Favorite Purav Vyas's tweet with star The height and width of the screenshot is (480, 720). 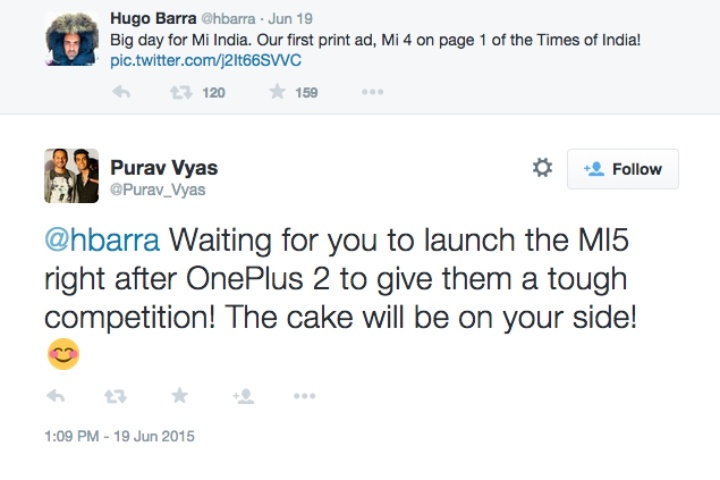(x=179, y=396)
